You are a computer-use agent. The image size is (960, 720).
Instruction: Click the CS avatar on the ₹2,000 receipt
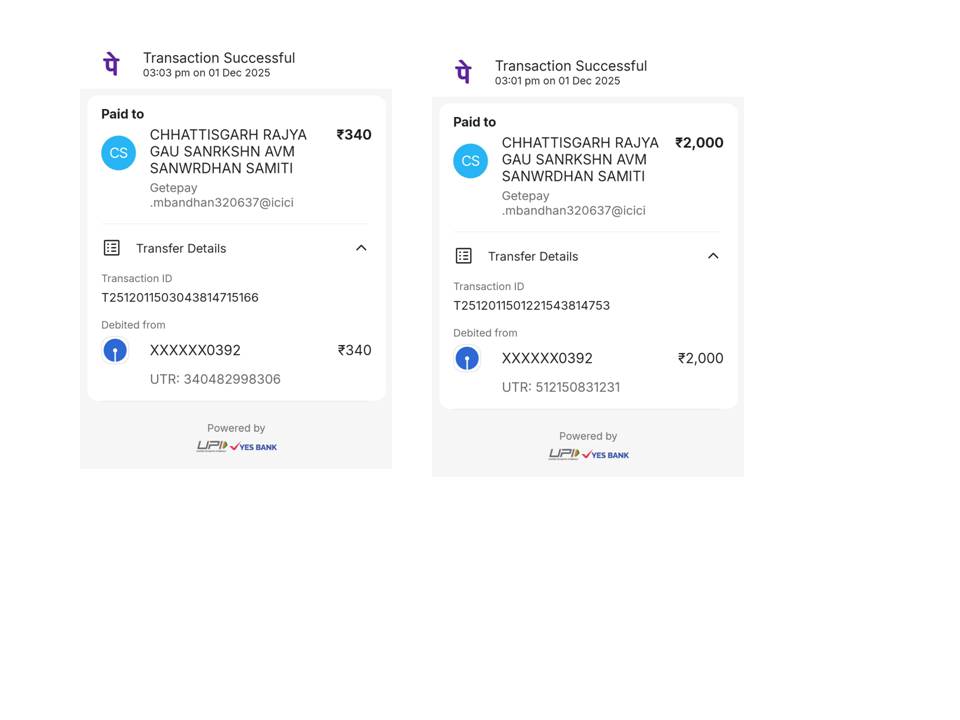pos(470,161)
